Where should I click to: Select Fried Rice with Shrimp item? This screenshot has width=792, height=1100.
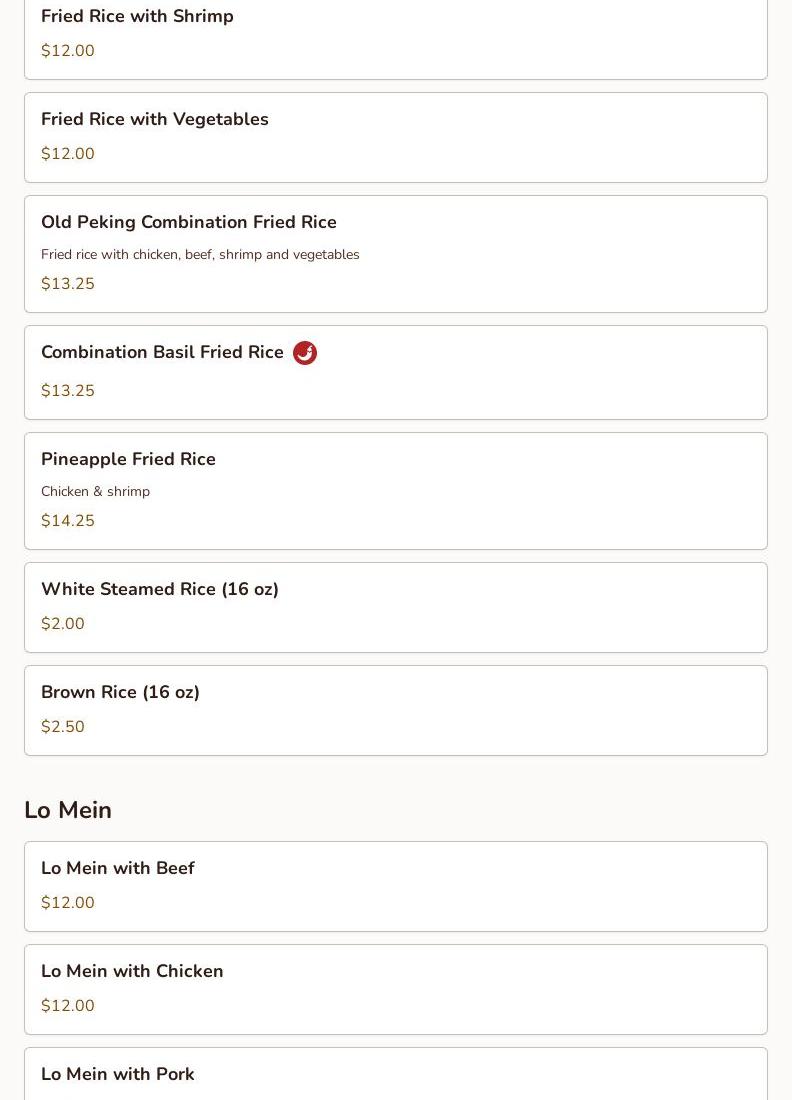pos(137,17)
